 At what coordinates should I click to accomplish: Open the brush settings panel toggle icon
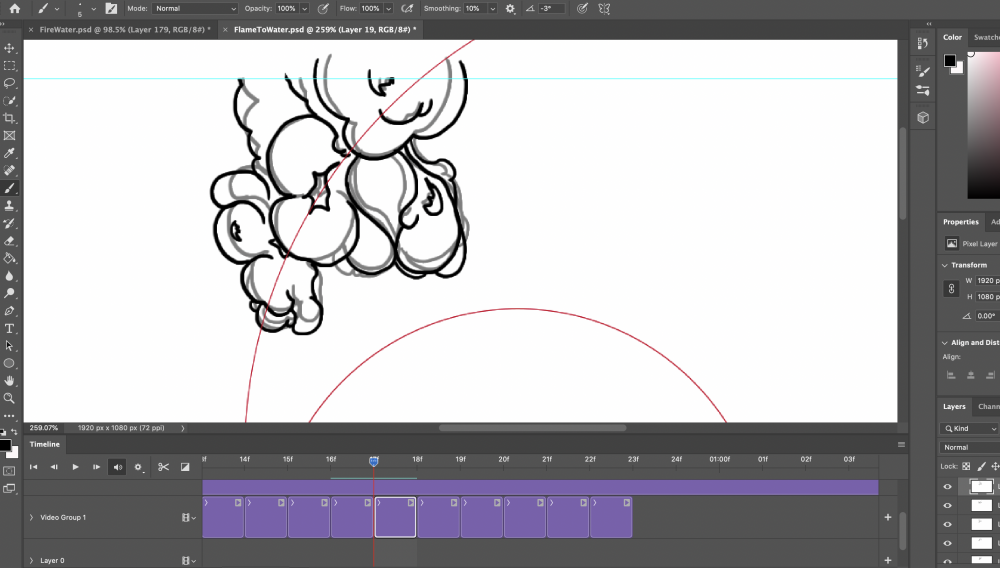[x=112, y=8]
